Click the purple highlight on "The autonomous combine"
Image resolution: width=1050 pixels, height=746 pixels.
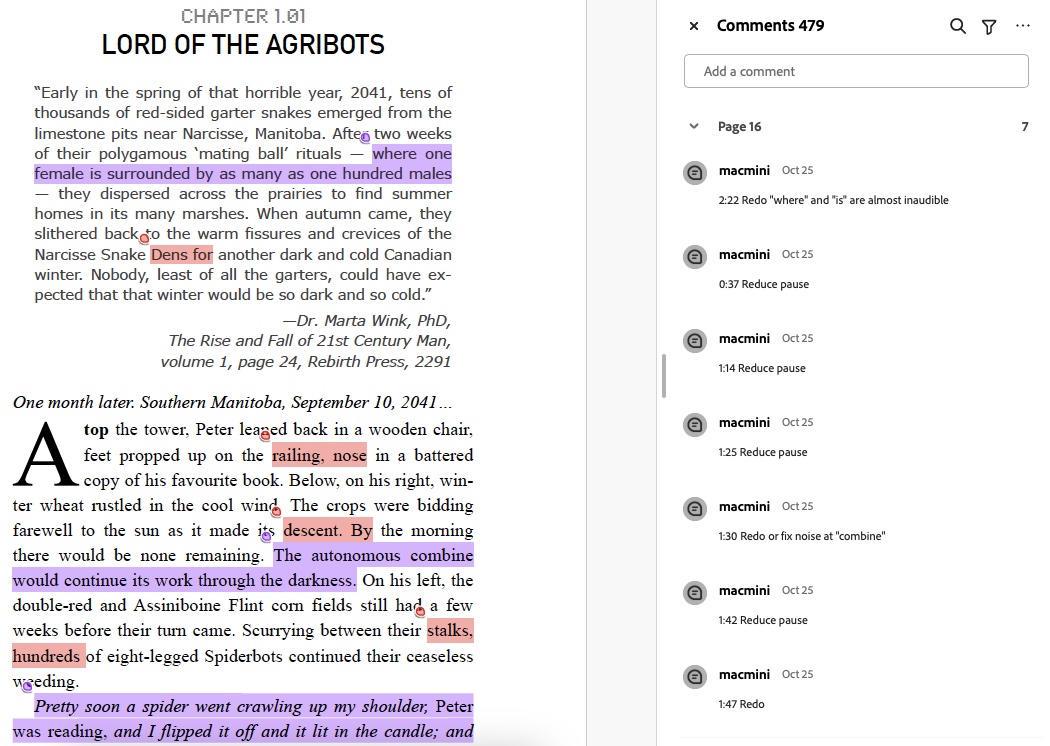[x=373, y=555]
